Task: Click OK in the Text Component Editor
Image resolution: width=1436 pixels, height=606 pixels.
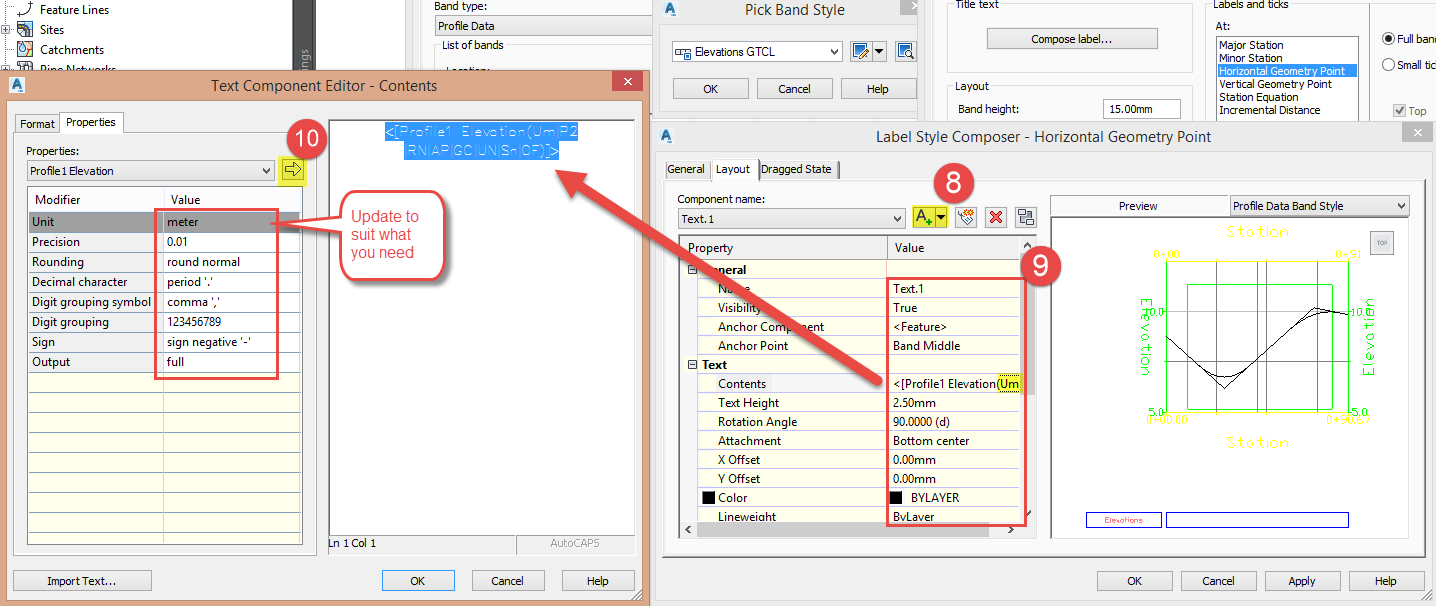Action: point(418,581)
